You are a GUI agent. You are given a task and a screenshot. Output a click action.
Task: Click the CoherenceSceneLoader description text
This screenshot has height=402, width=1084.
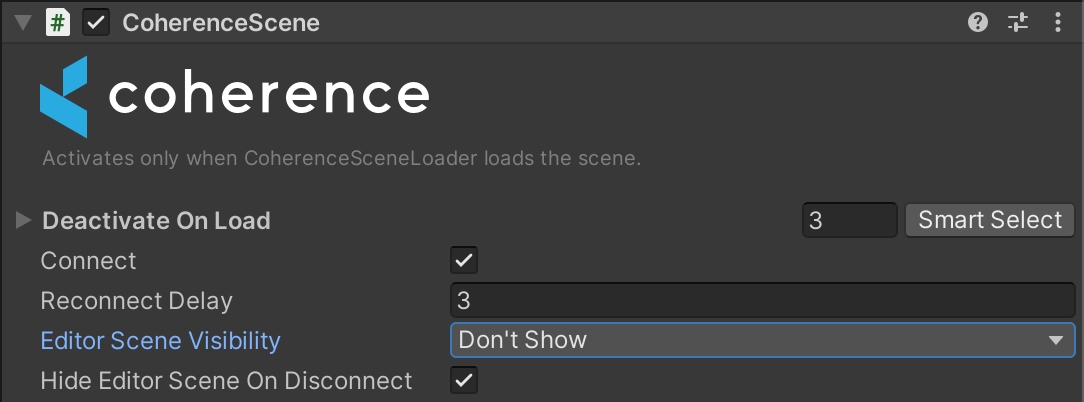click(x=341, y=158)
